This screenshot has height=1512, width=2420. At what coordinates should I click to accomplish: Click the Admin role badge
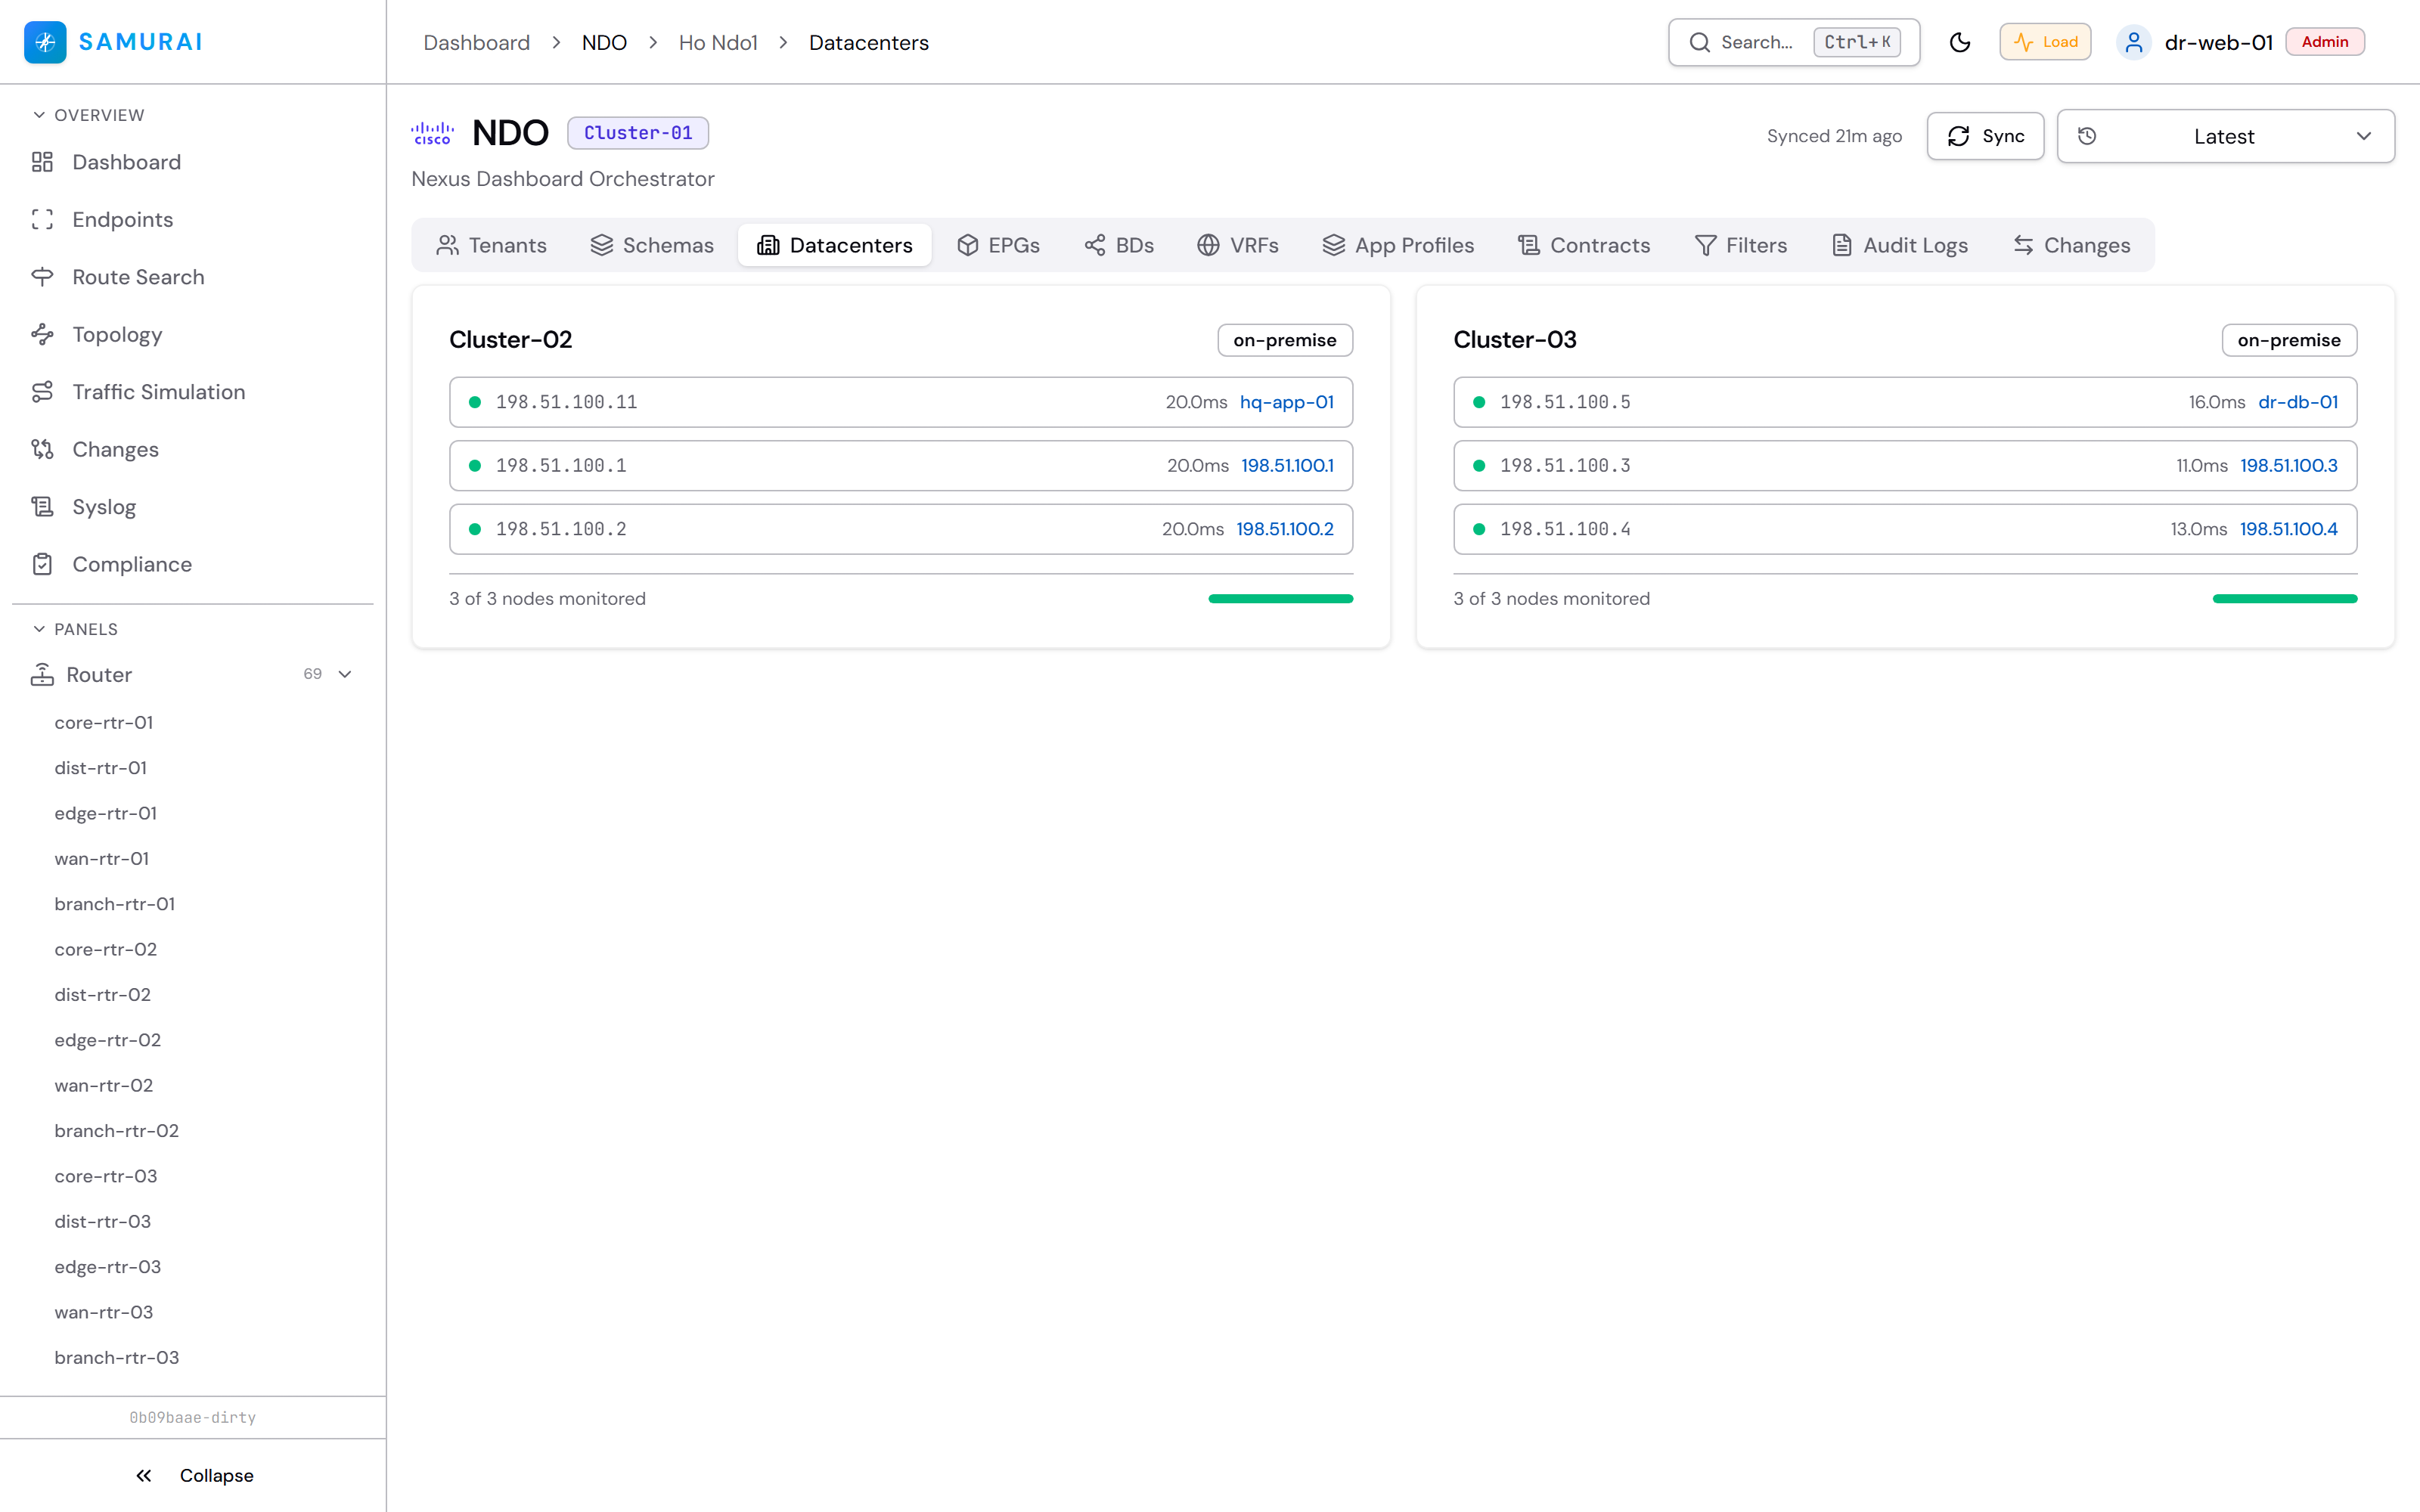2325,42
